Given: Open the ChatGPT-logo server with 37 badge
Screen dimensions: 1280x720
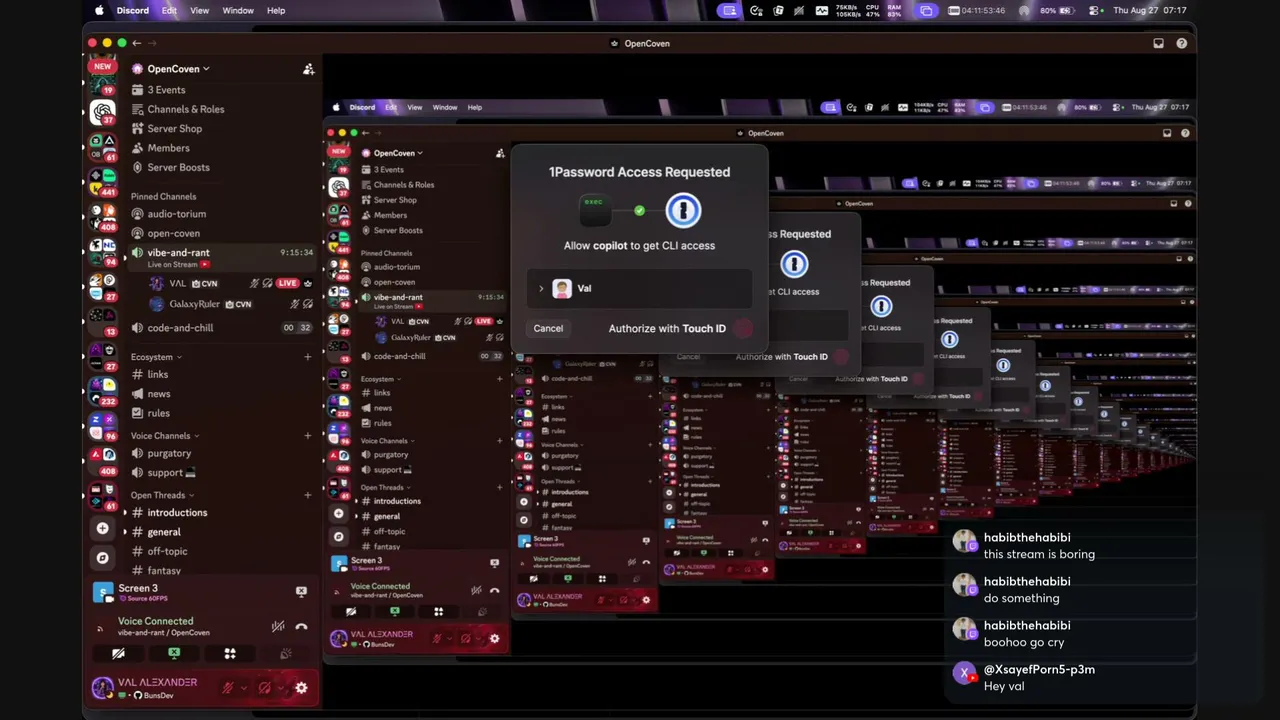Looking at the screenshot, I should pyautogui.click(x=102, y=113).
